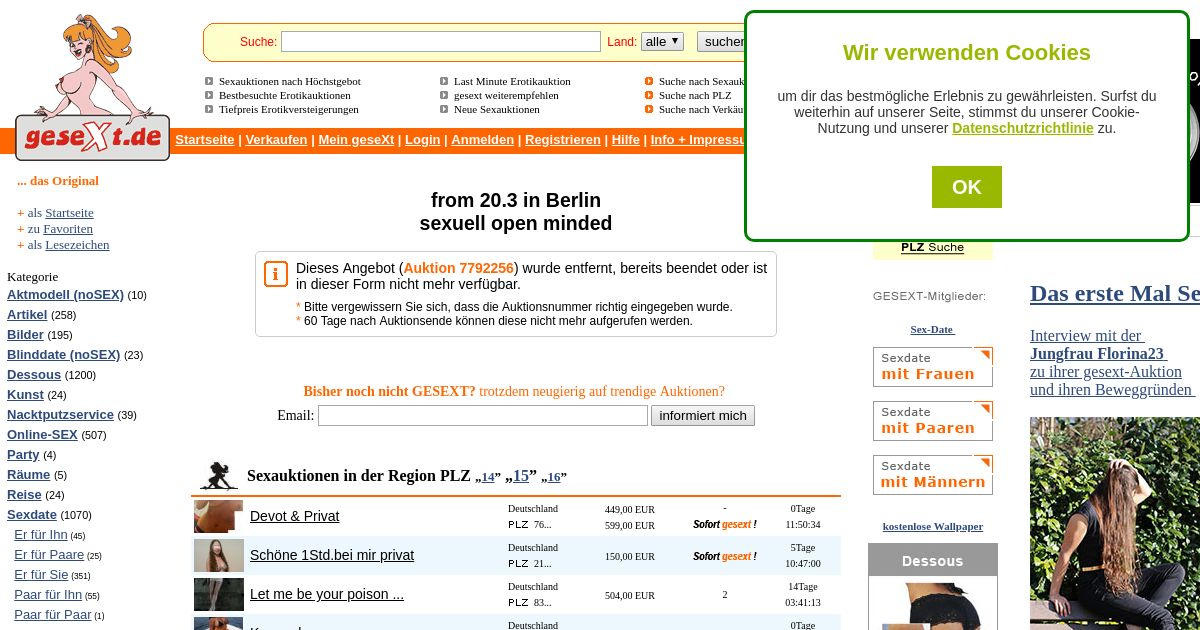The height and width of the screenshot is (630, 1200).
Task: Open the Last Minute Erotikauktion link
Action: click(512, 81)
